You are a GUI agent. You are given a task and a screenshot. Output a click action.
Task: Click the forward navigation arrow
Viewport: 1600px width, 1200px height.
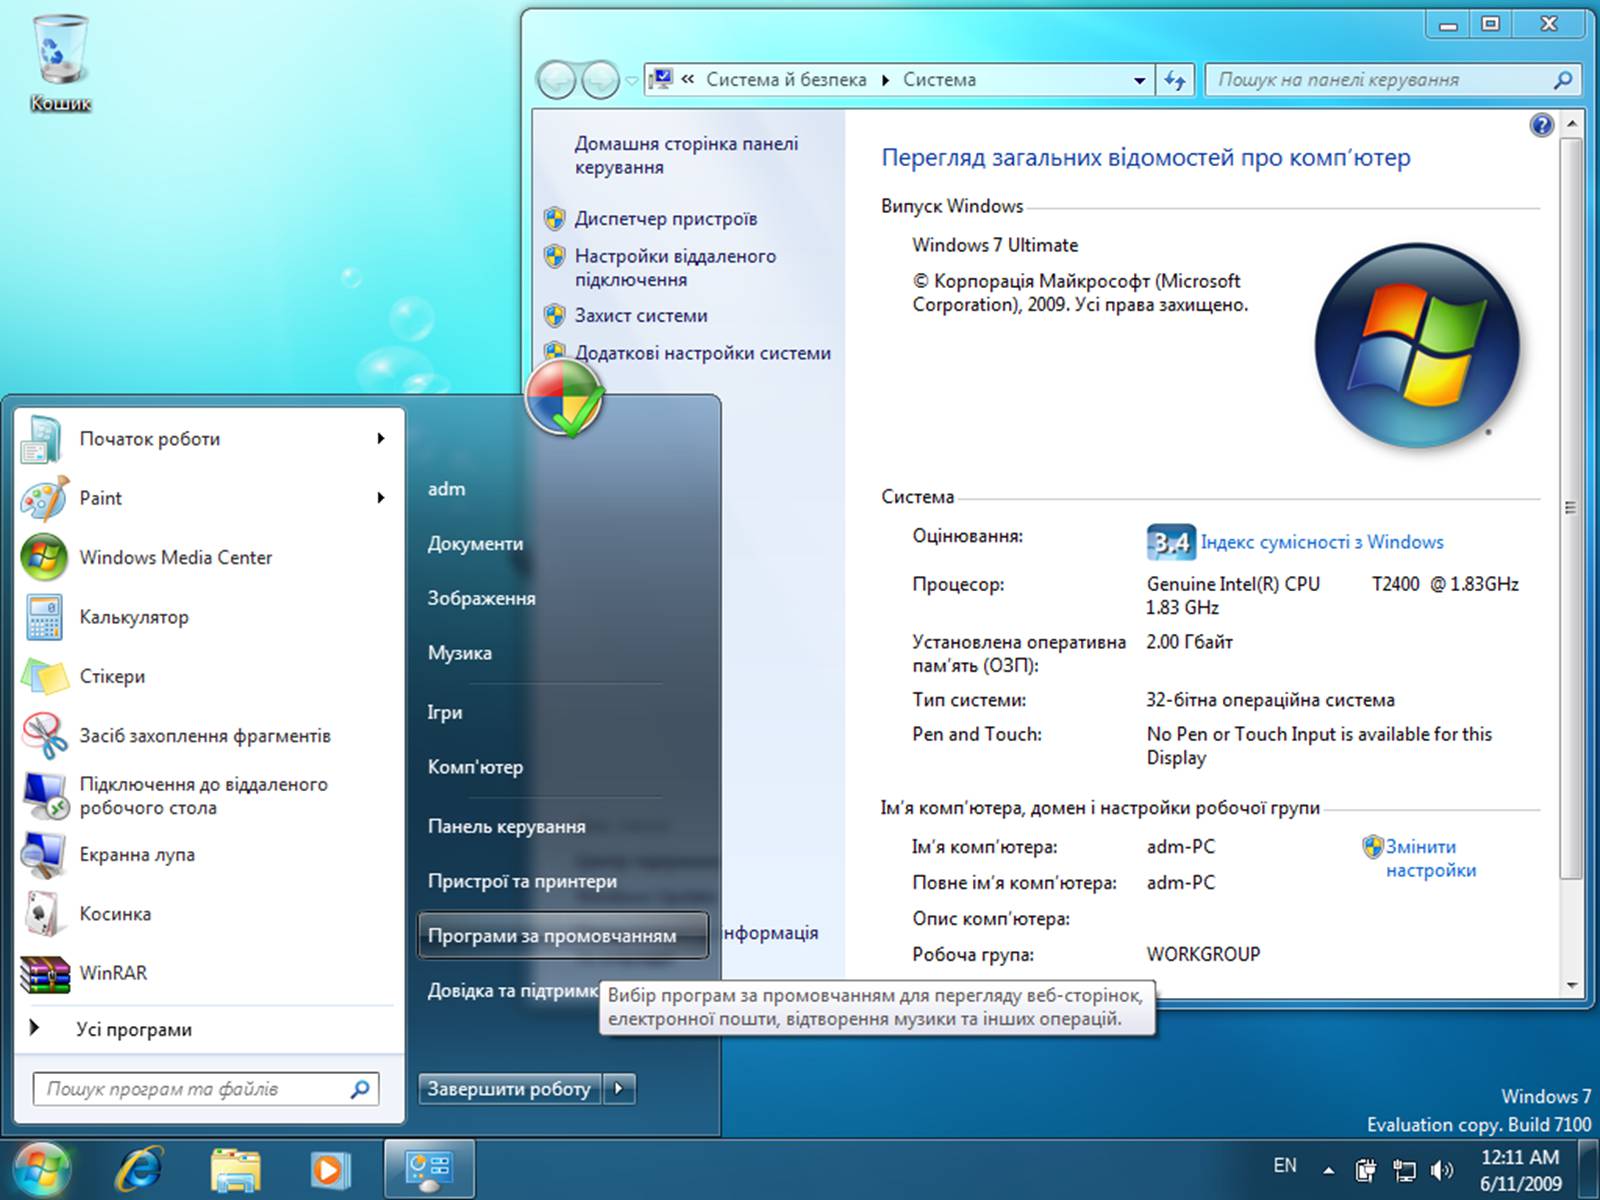point(600,80)
